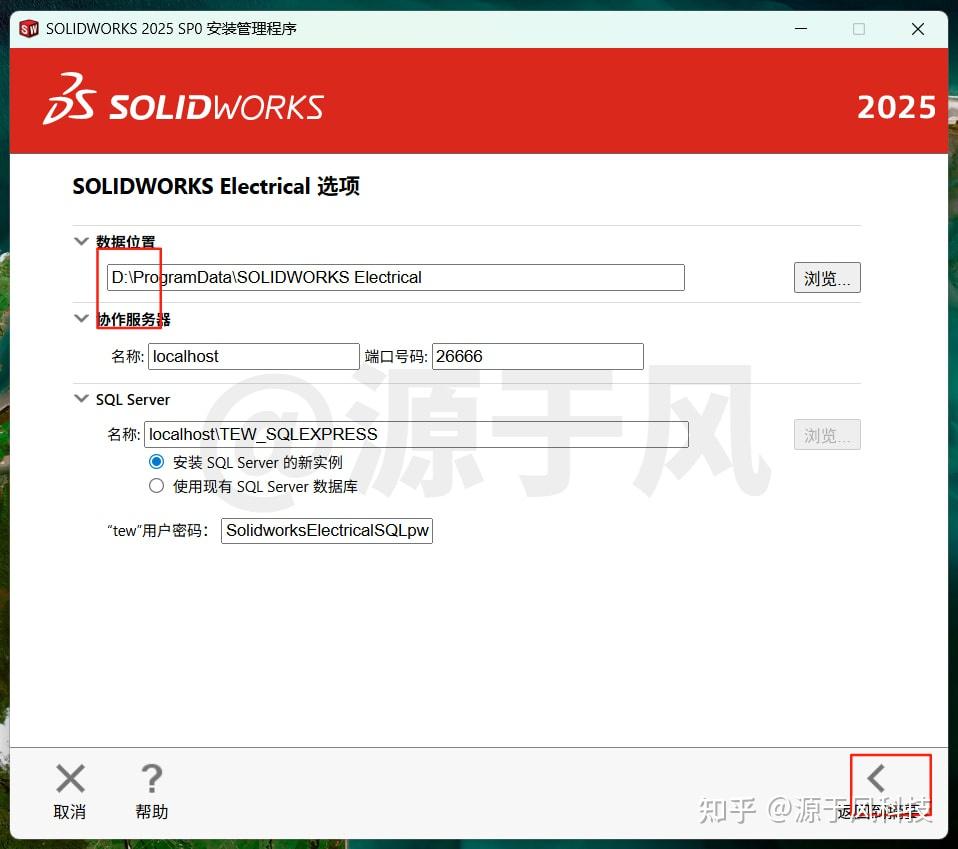The image size is (958, 849).
Task: Collapse the 数据位置 section chevron
Action: click(x=81, y=241)
